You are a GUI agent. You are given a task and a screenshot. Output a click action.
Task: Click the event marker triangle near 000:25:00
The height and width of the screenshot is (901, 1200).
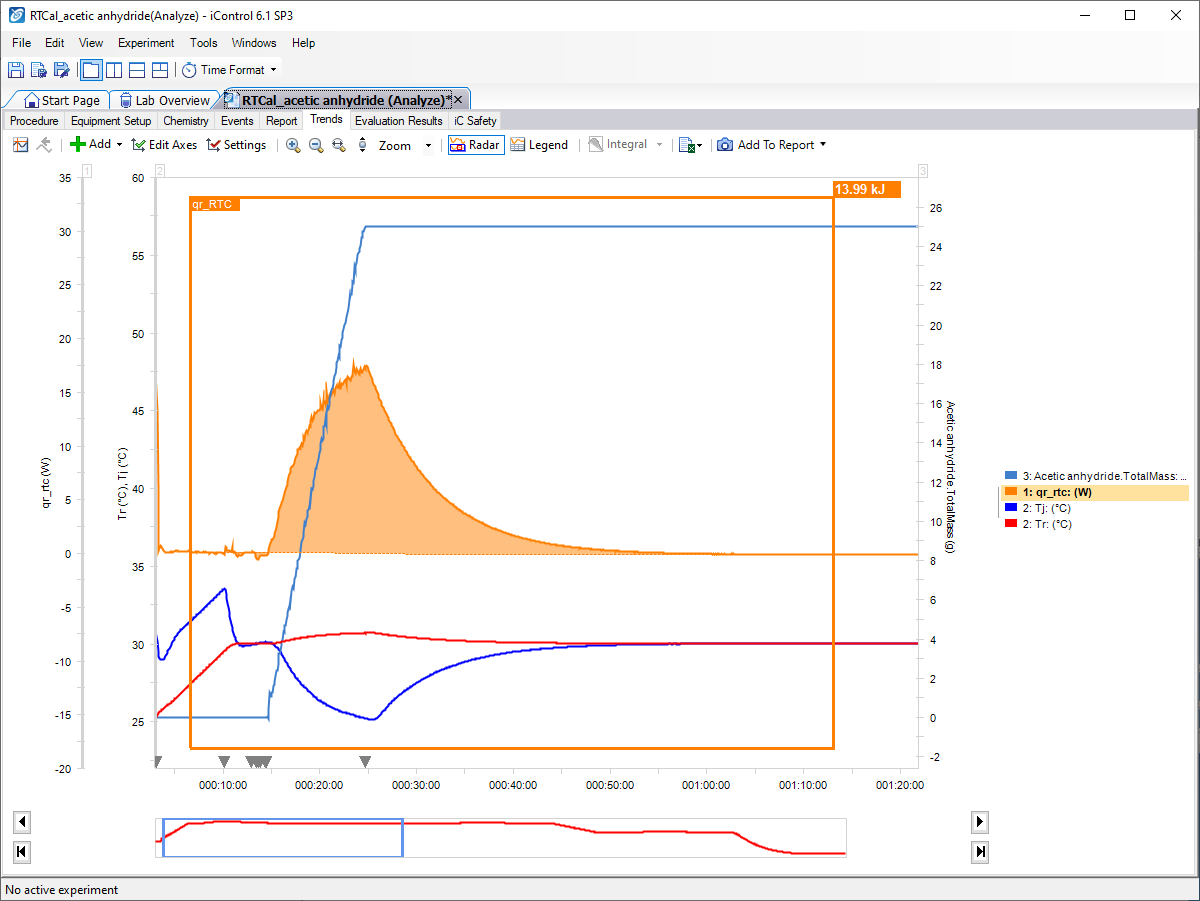pyautogui.click(x=365, y=762)
